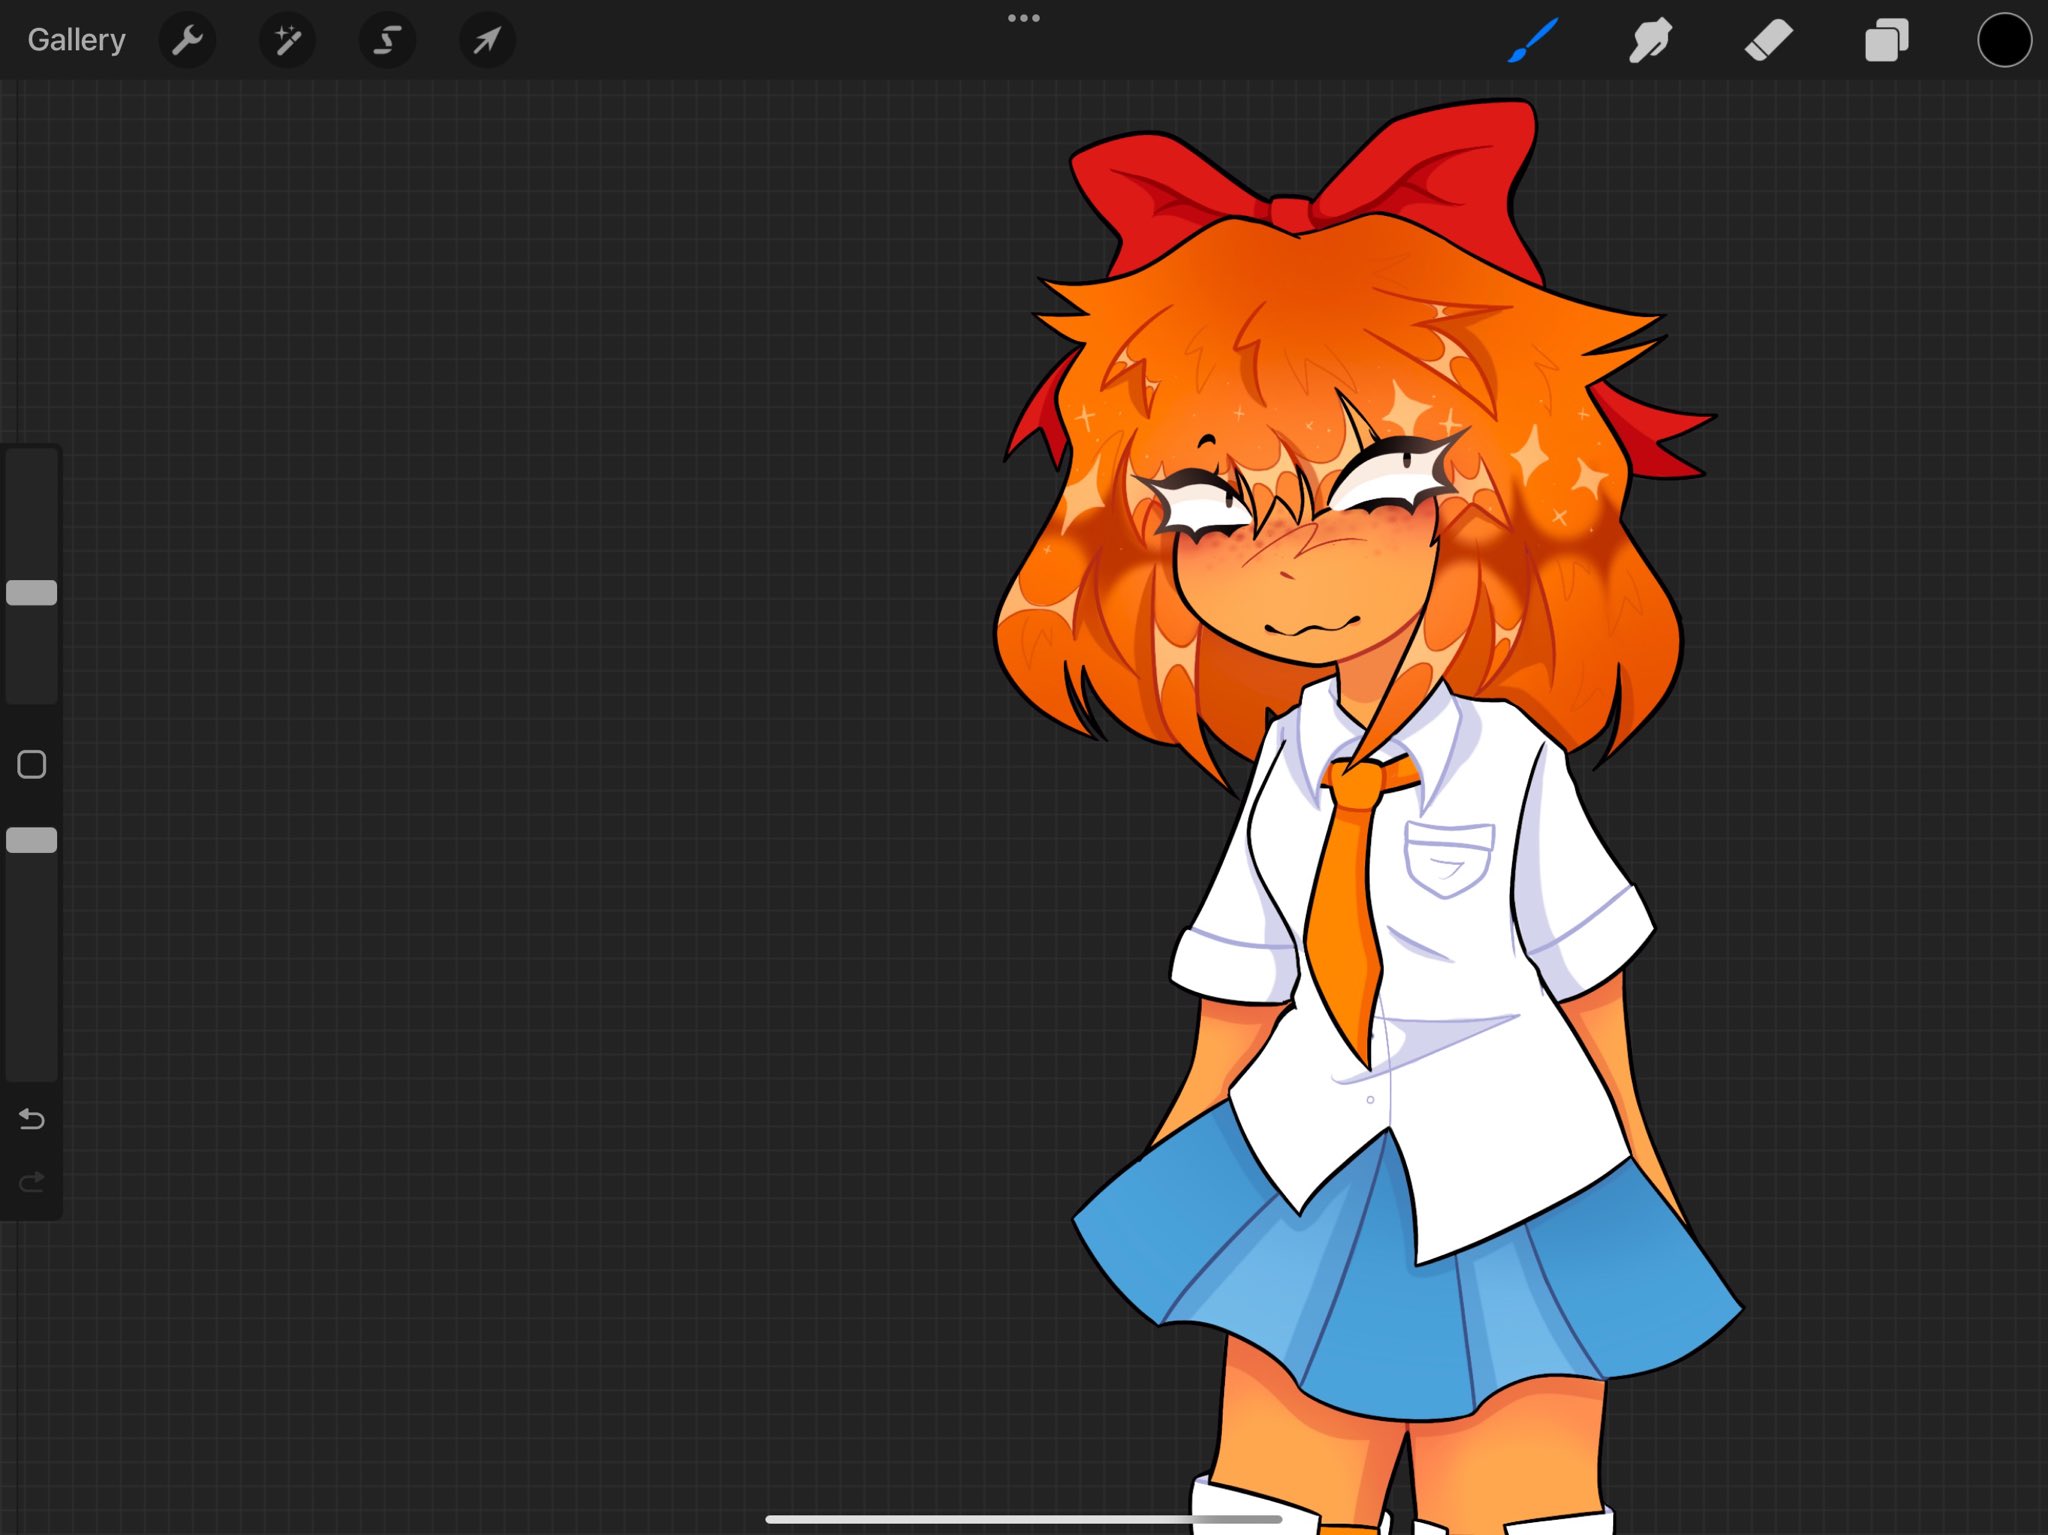Open the Layers panel
Screen dimensions: 2048x1535
tap(1886, 41)
